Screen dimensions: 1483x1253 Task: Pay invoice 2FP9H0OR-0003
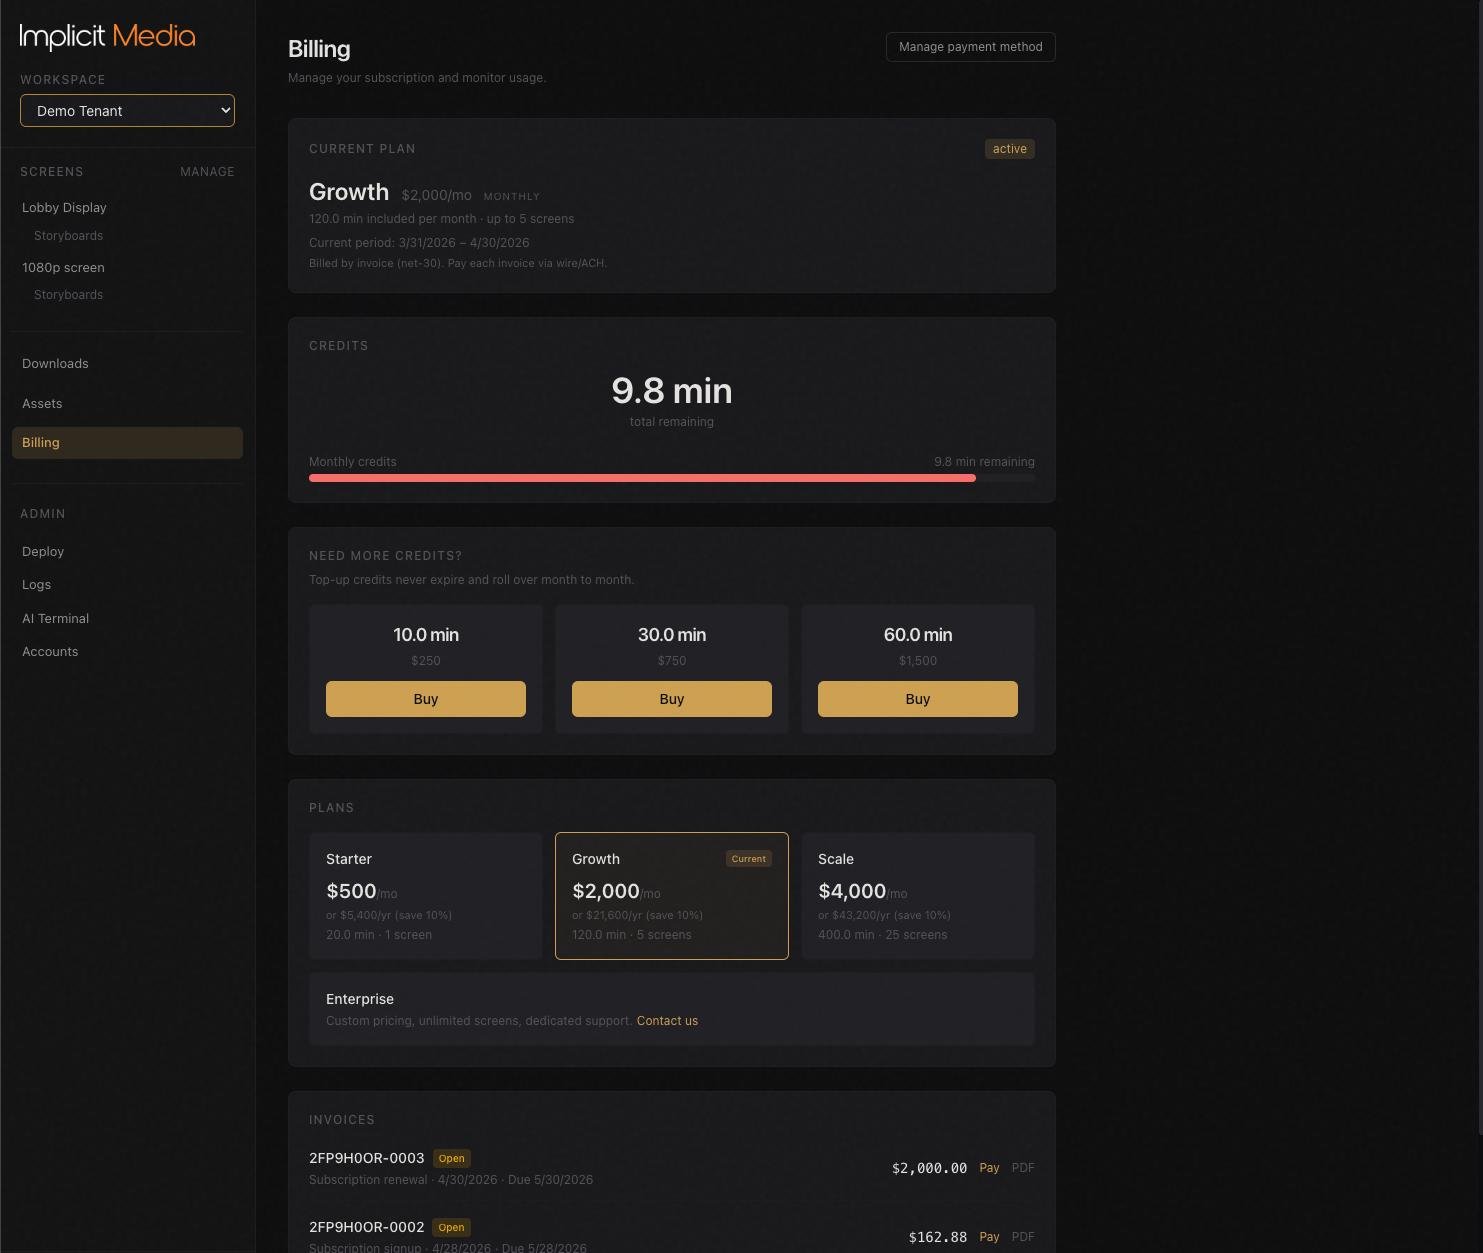989,1168
